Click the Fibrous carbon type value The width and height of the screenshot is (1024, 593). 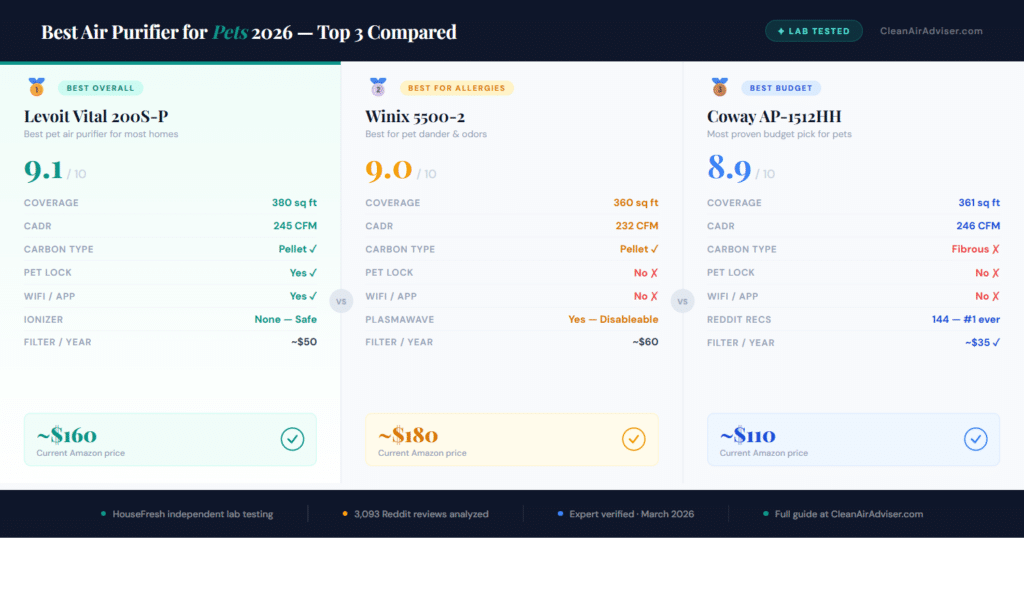point(976,249)
